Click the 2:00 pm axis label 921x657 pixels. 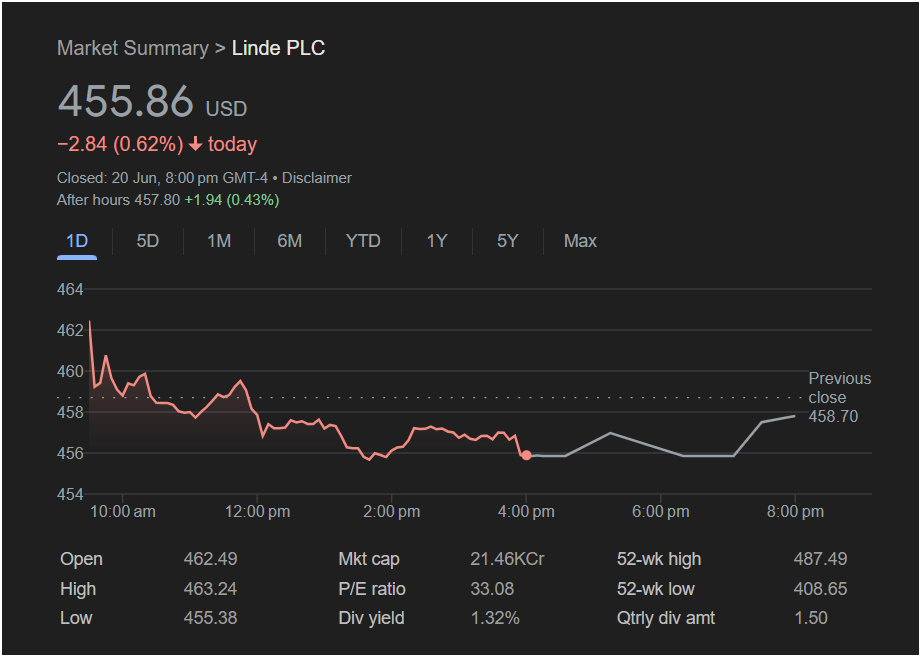coord(392,512)
